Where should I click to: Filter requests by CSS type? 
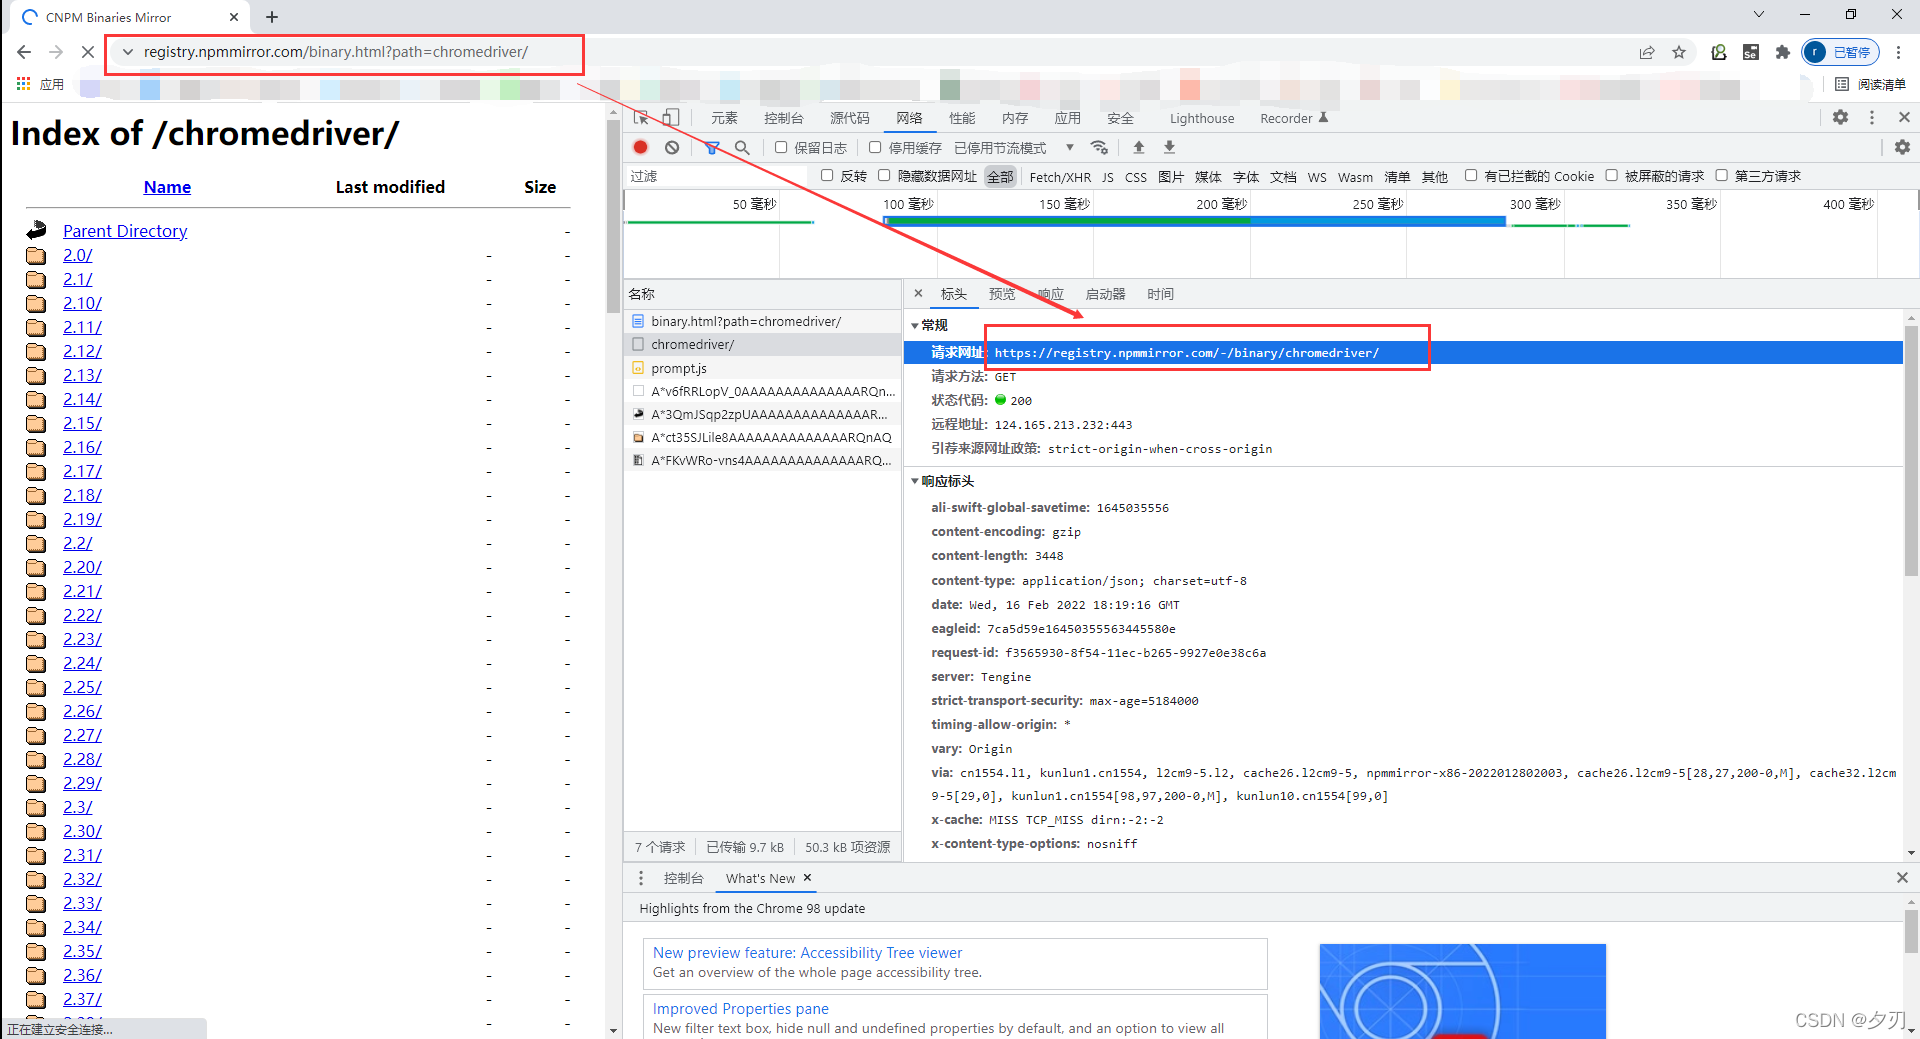(x=1136, y=177)
